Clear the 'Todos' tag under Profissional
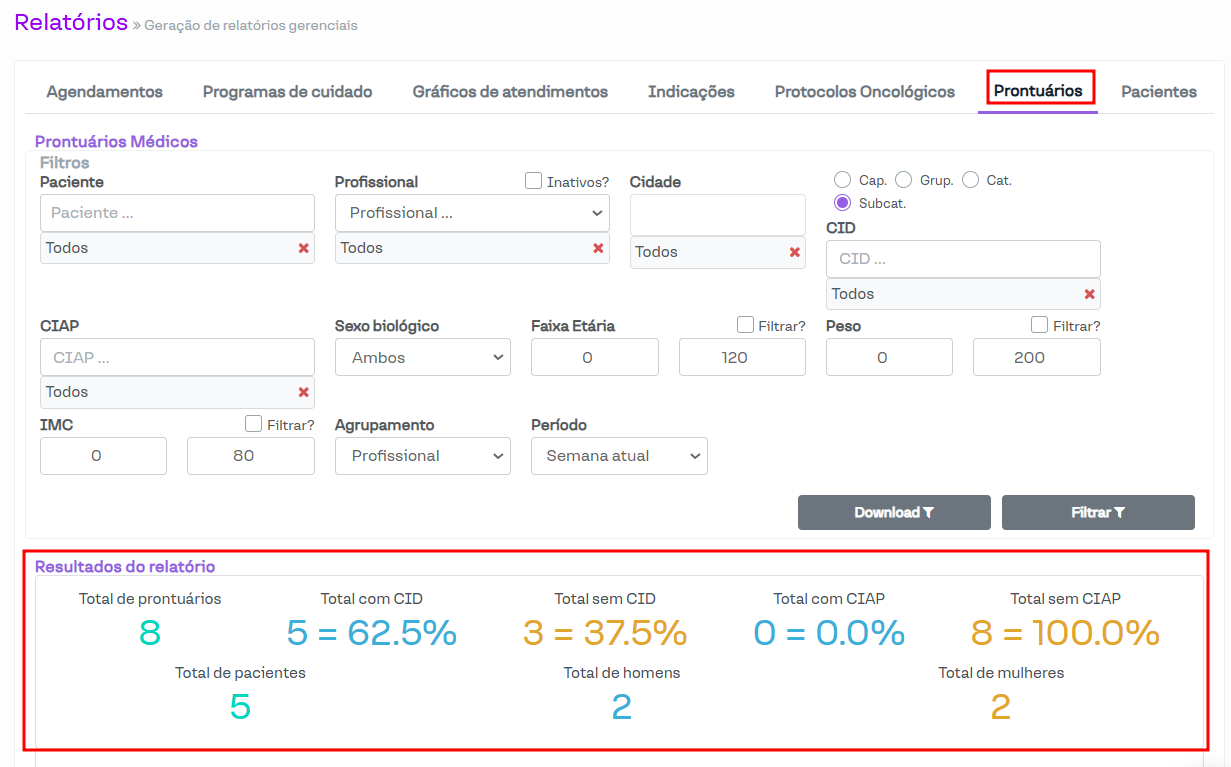 [x=598, y=248]
